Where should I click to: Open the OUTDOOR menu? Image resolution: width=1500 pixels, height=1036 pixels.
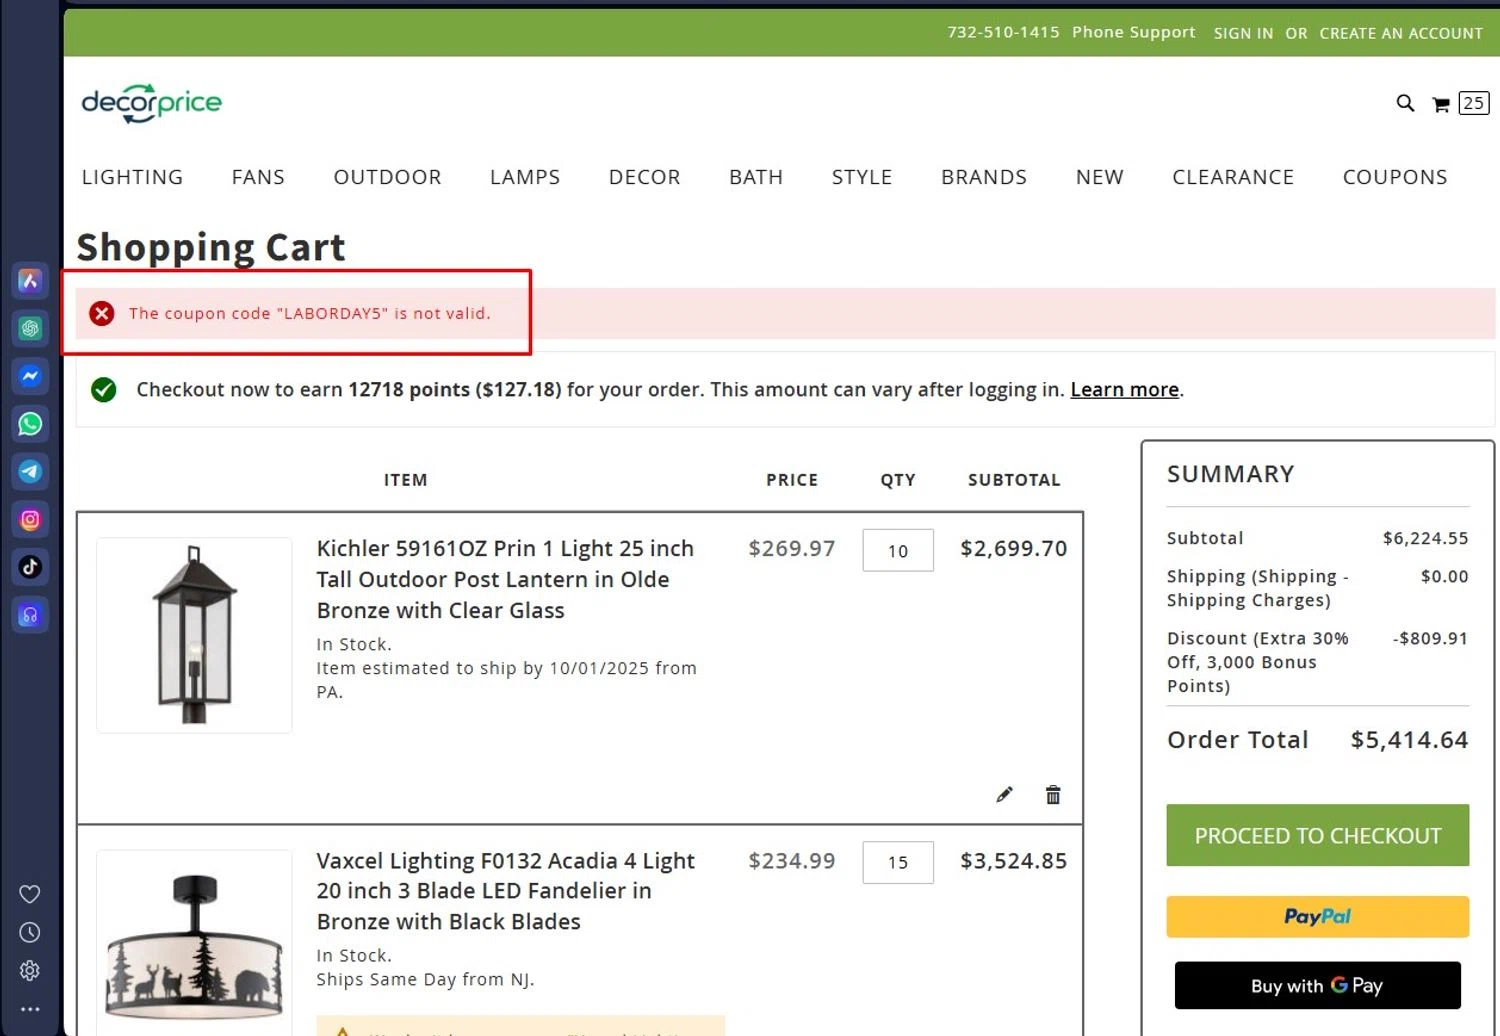tap(387, 177)
